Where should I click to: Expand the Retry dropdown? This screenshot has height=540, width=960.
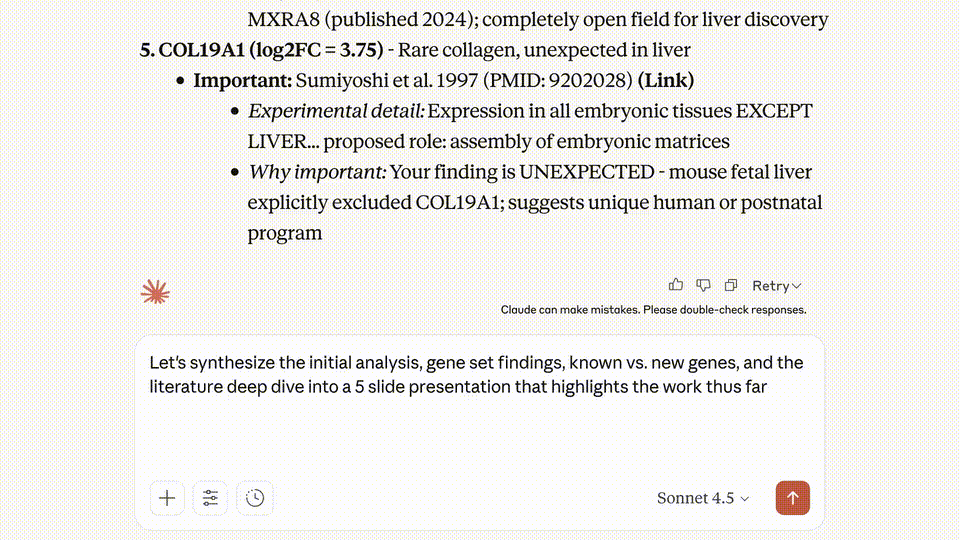[x=777, y=286]
